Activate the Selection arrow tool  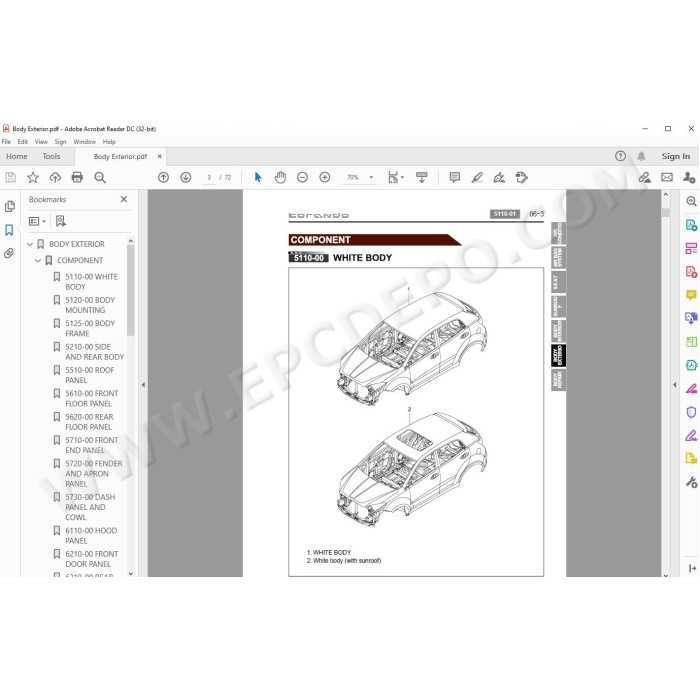click(258, 178)
